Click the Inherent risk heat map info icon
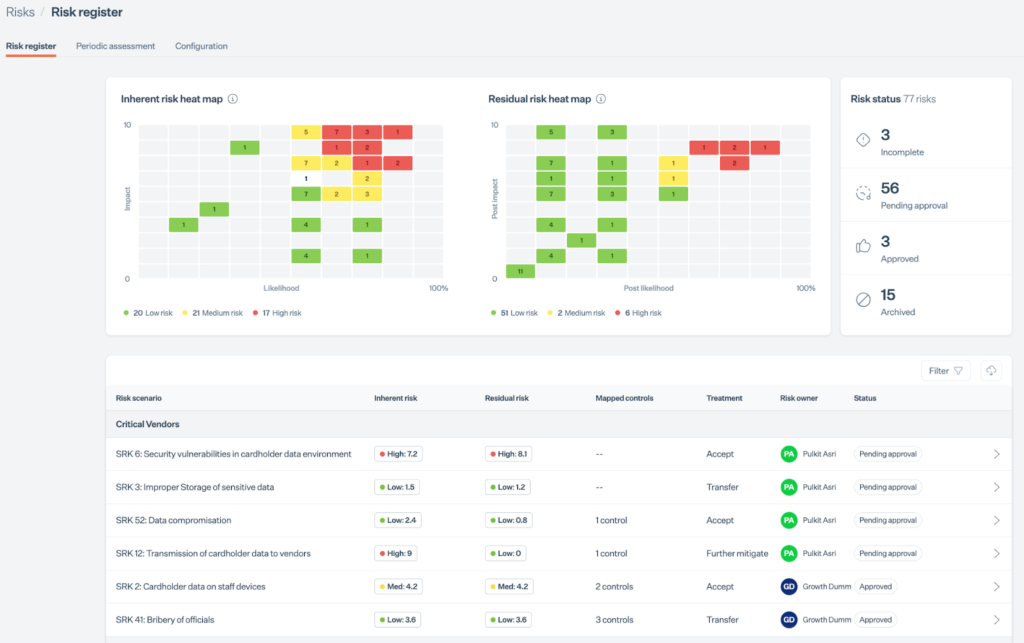 coord(233,99)
